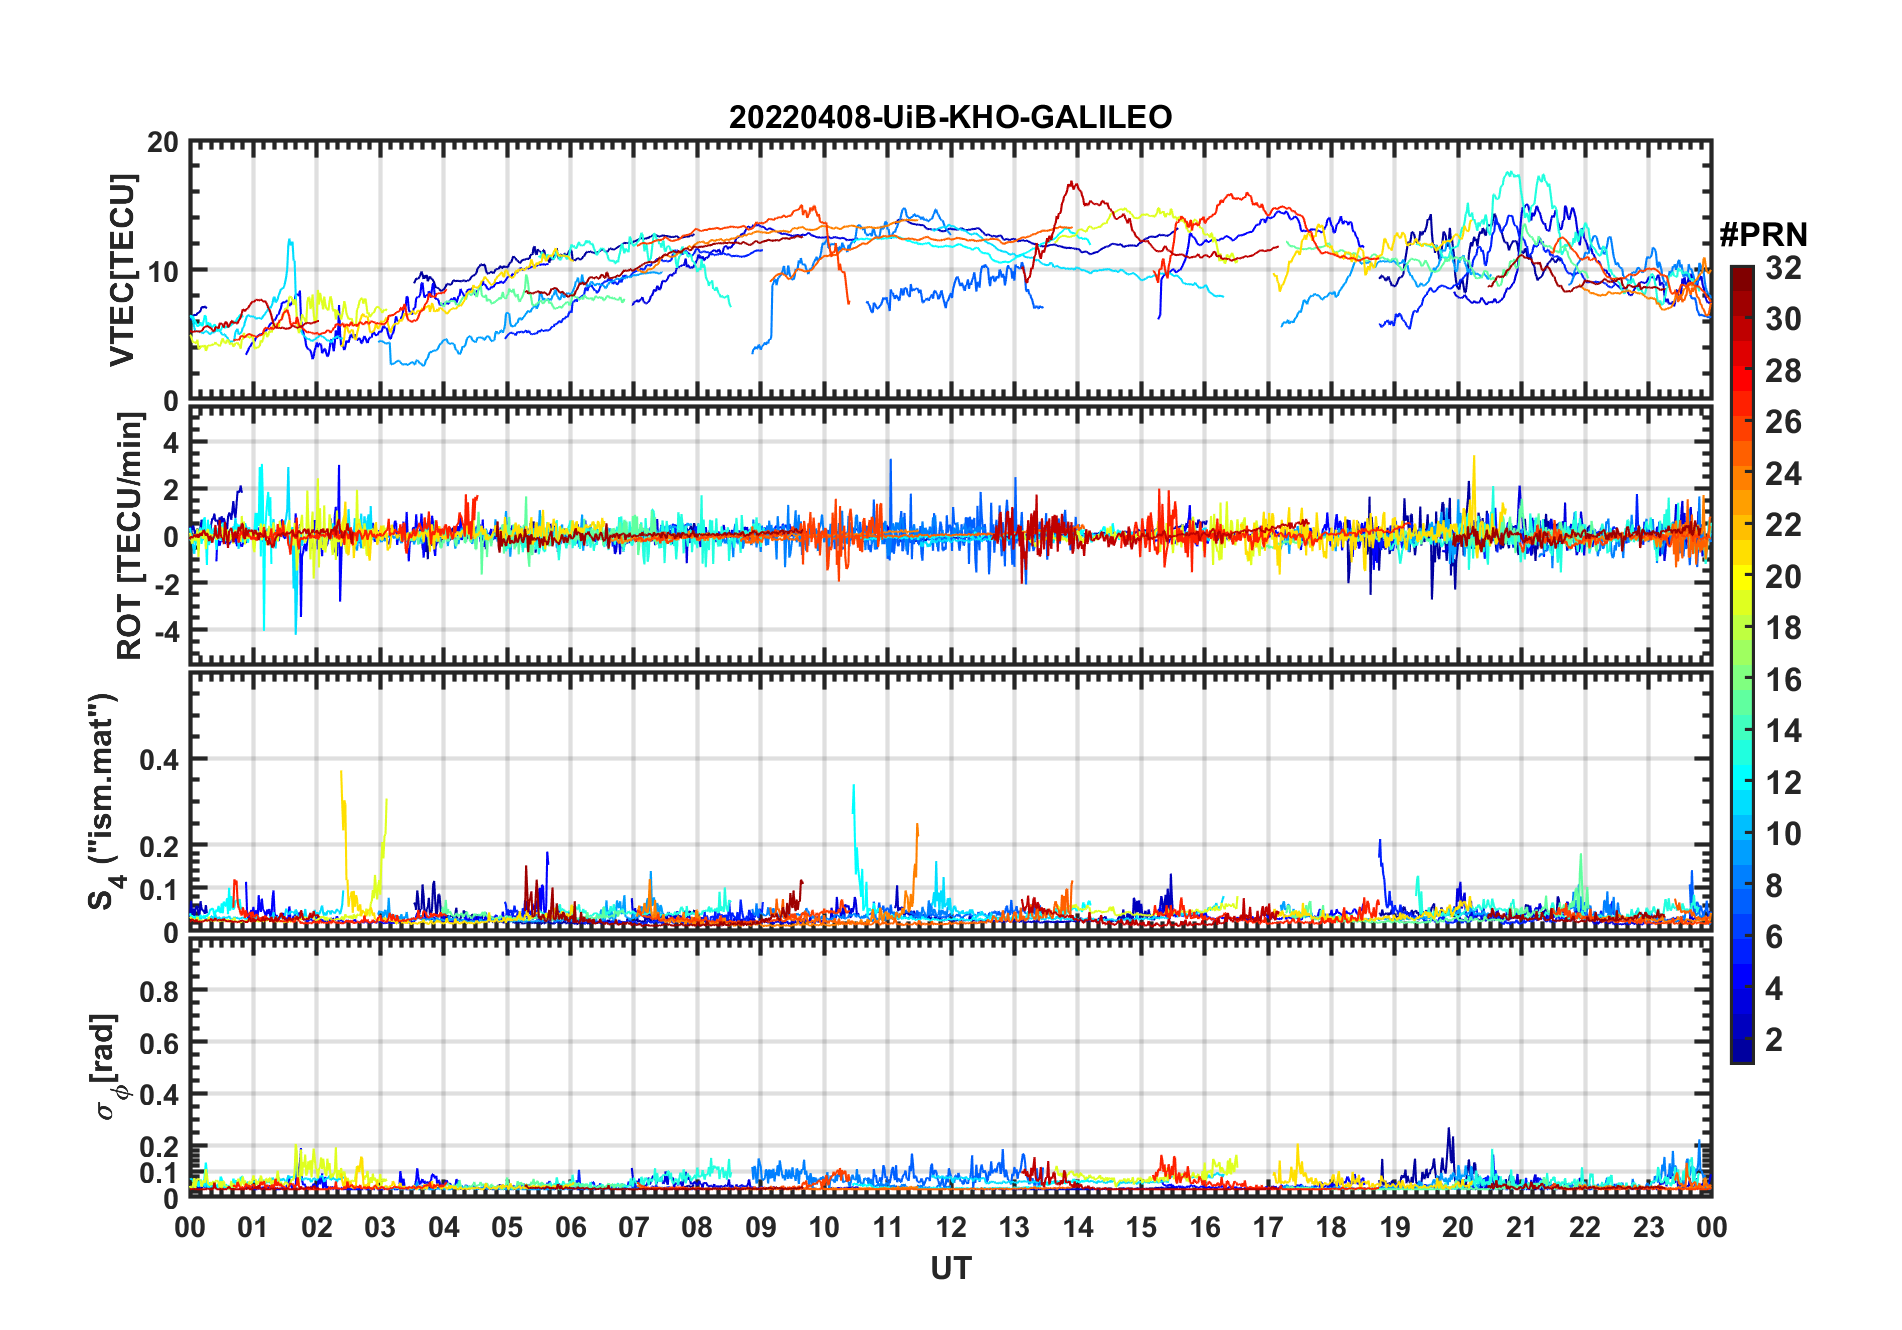The height and width of the screenshot is (1330, 1902).
Task: Click the plot title 20220408-UiB-KHO-GALILEO
Action: (950, 117)
